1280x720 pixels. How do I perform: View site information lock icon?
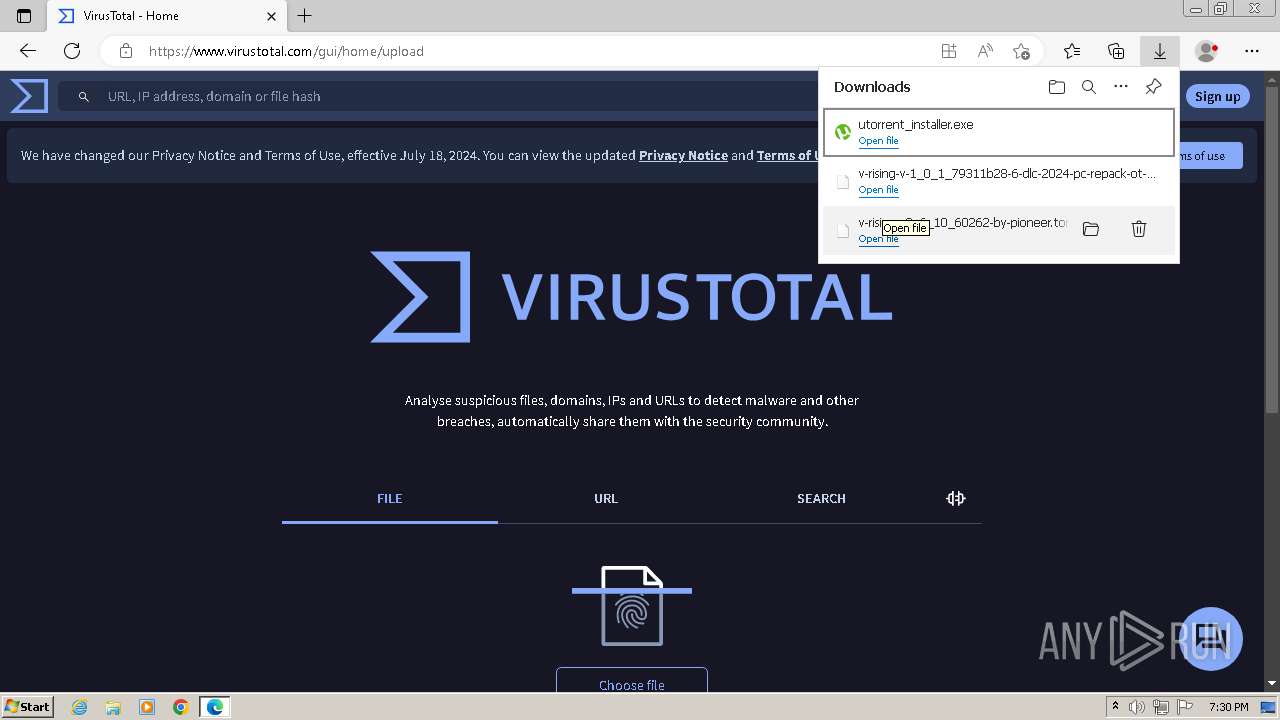126,51
